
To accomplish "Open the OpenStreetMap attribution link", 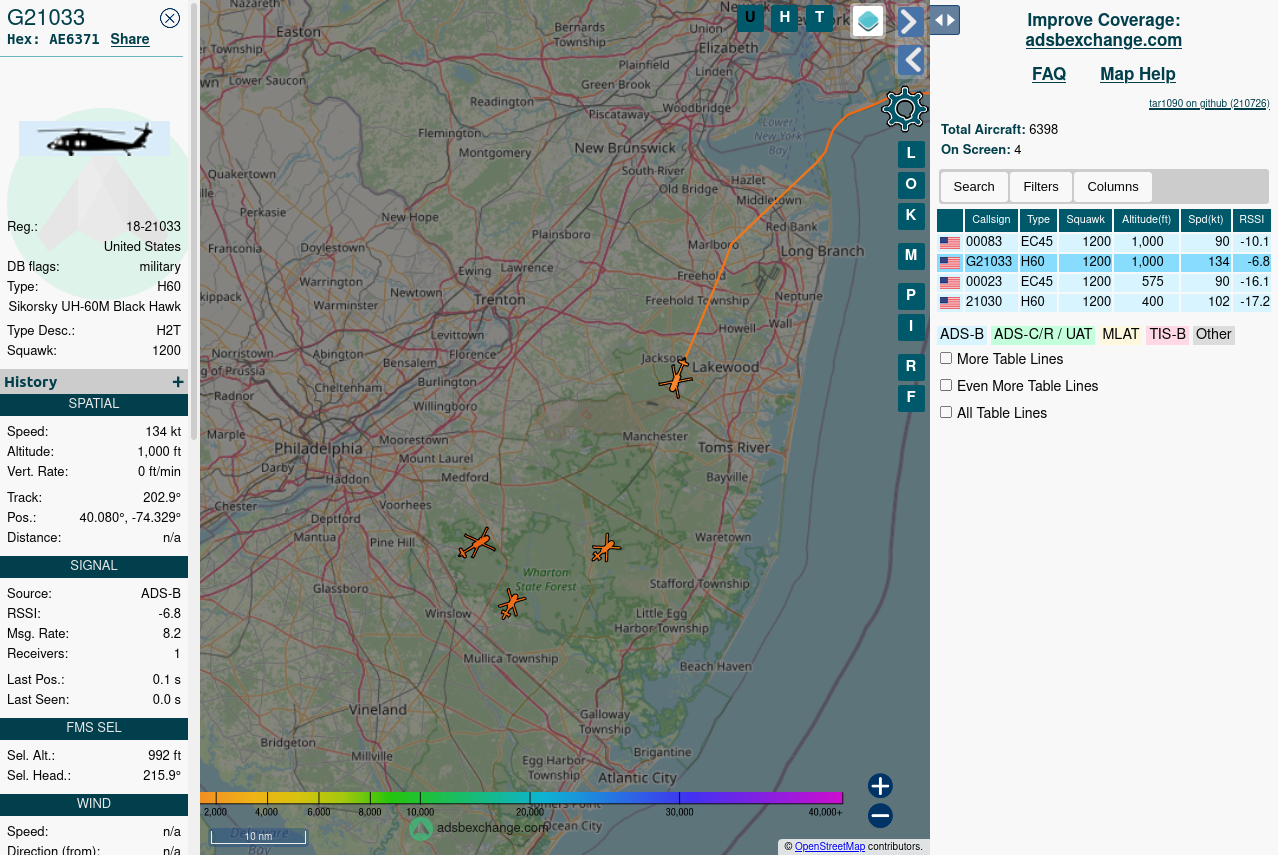I will [x=830, y=847].
